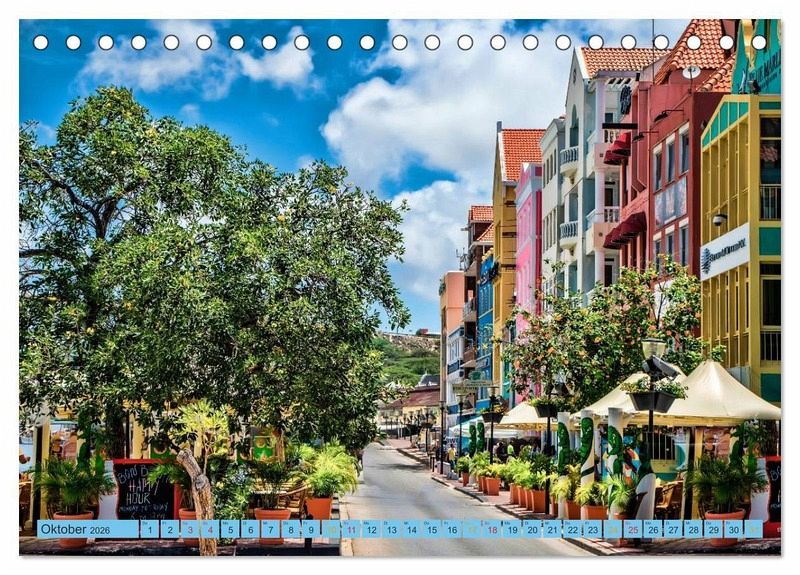Viewport: 800px width, 575px height.
Task: Select day 5 in the calendar strip
Action: click(230, 529)
